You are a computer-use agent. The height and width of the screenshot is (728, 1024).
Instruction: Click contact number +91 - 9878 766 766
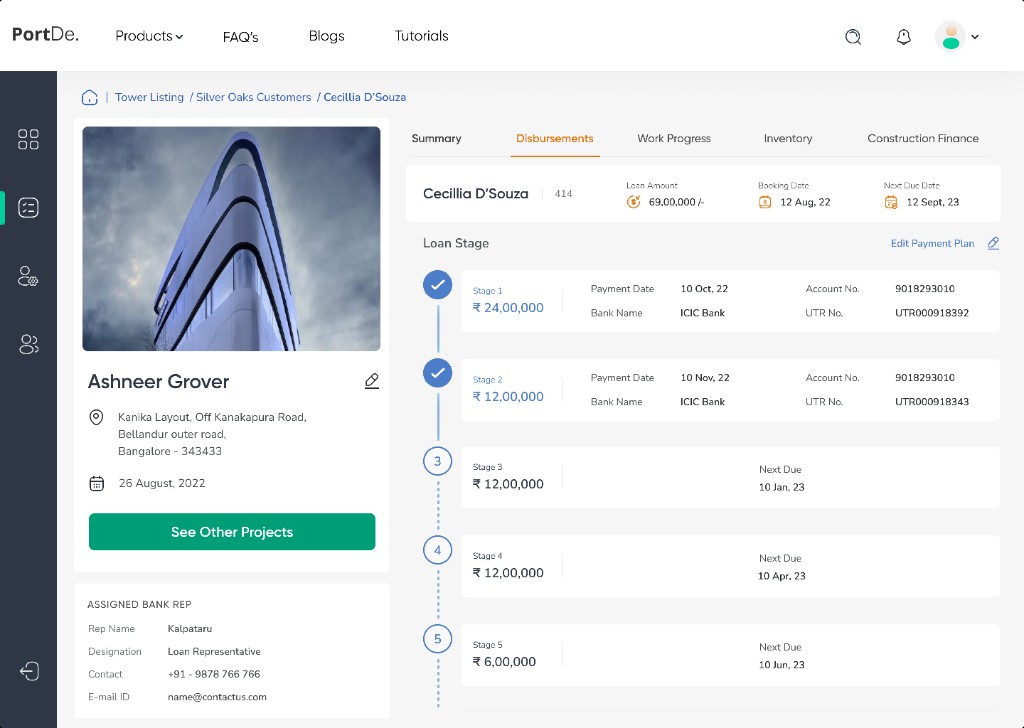[x=214, y=674]
